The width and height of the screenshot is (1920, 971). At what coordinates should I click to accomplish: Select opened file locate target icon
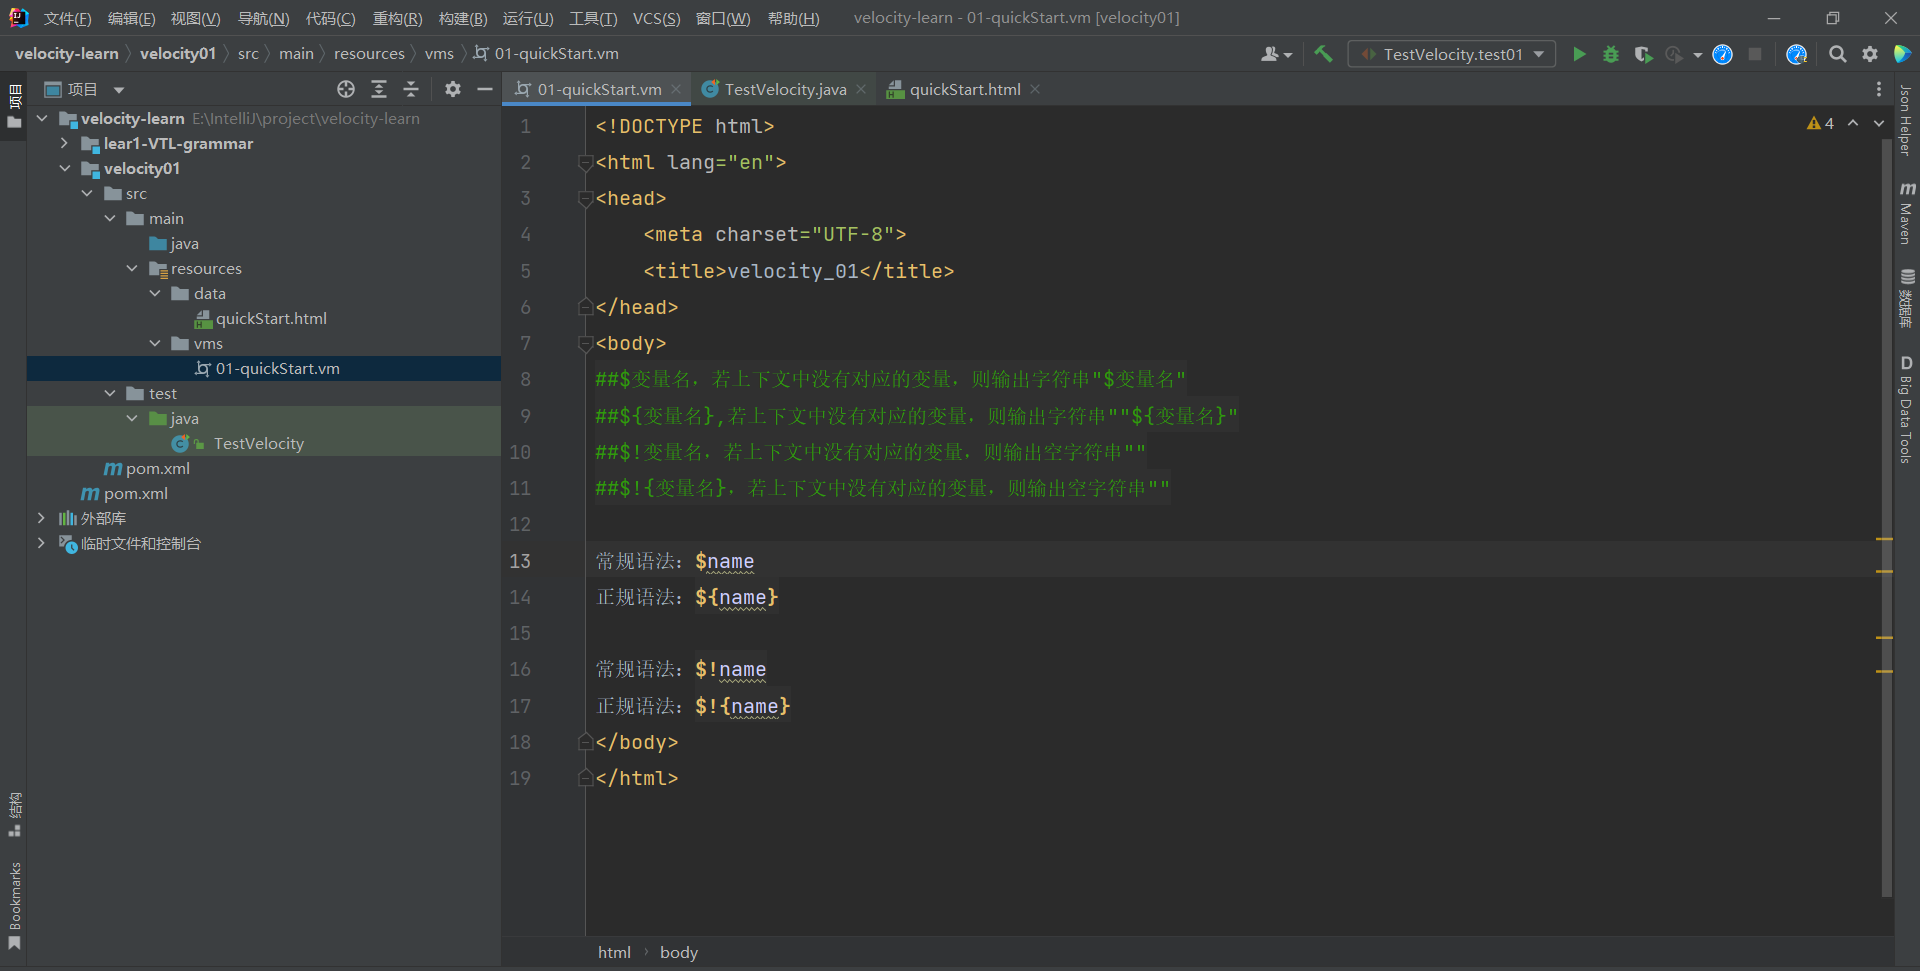[346, 89]
